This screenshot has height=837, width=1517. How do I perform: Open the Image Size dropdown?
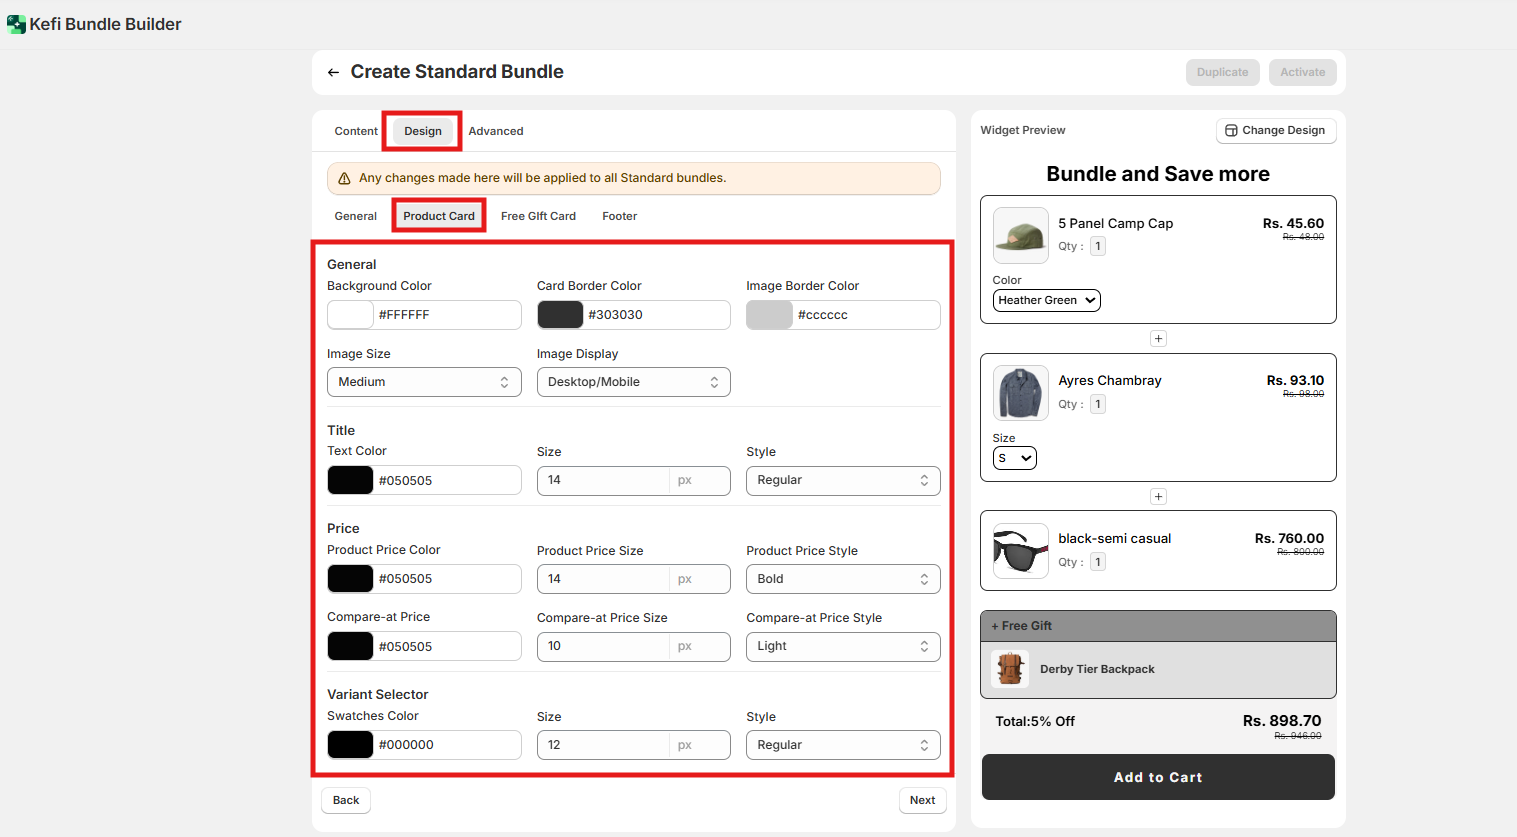click(x=424, y=382)
